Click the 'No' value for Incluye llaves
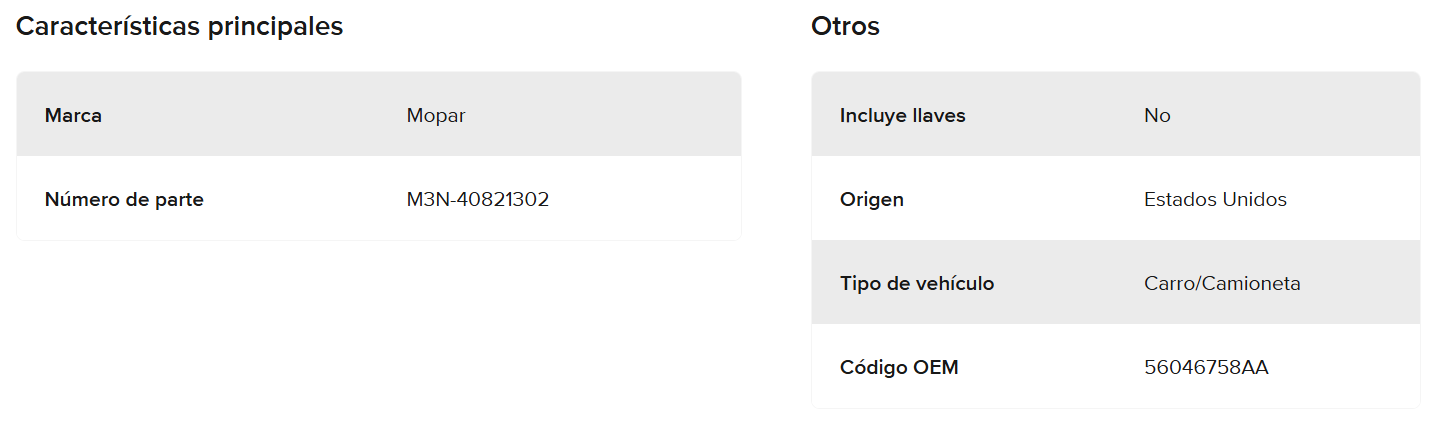1438x436 pixels. click(1157, 116)
